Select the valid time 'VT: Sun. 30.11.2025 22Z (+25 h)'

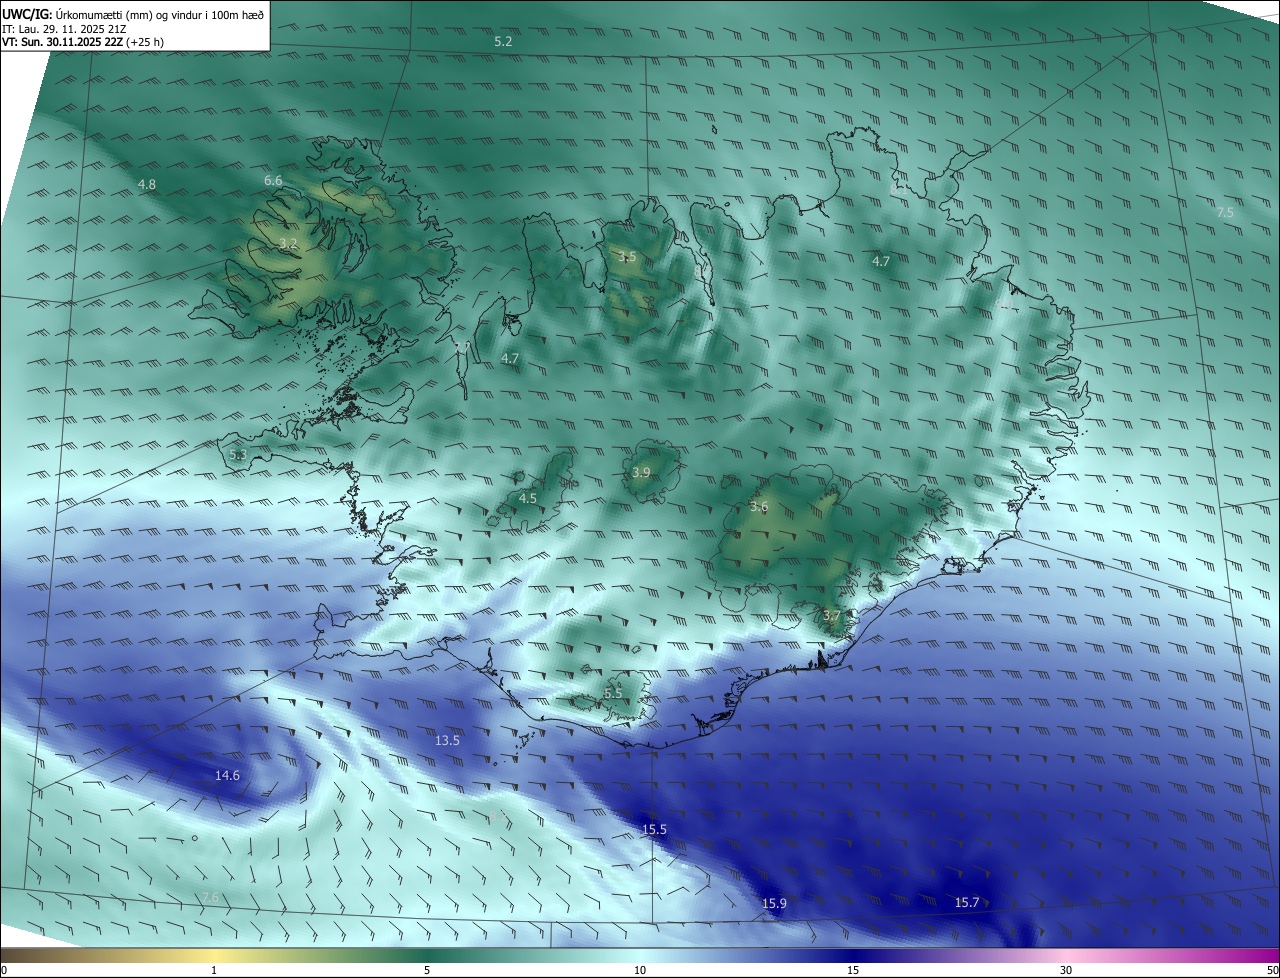83,43
